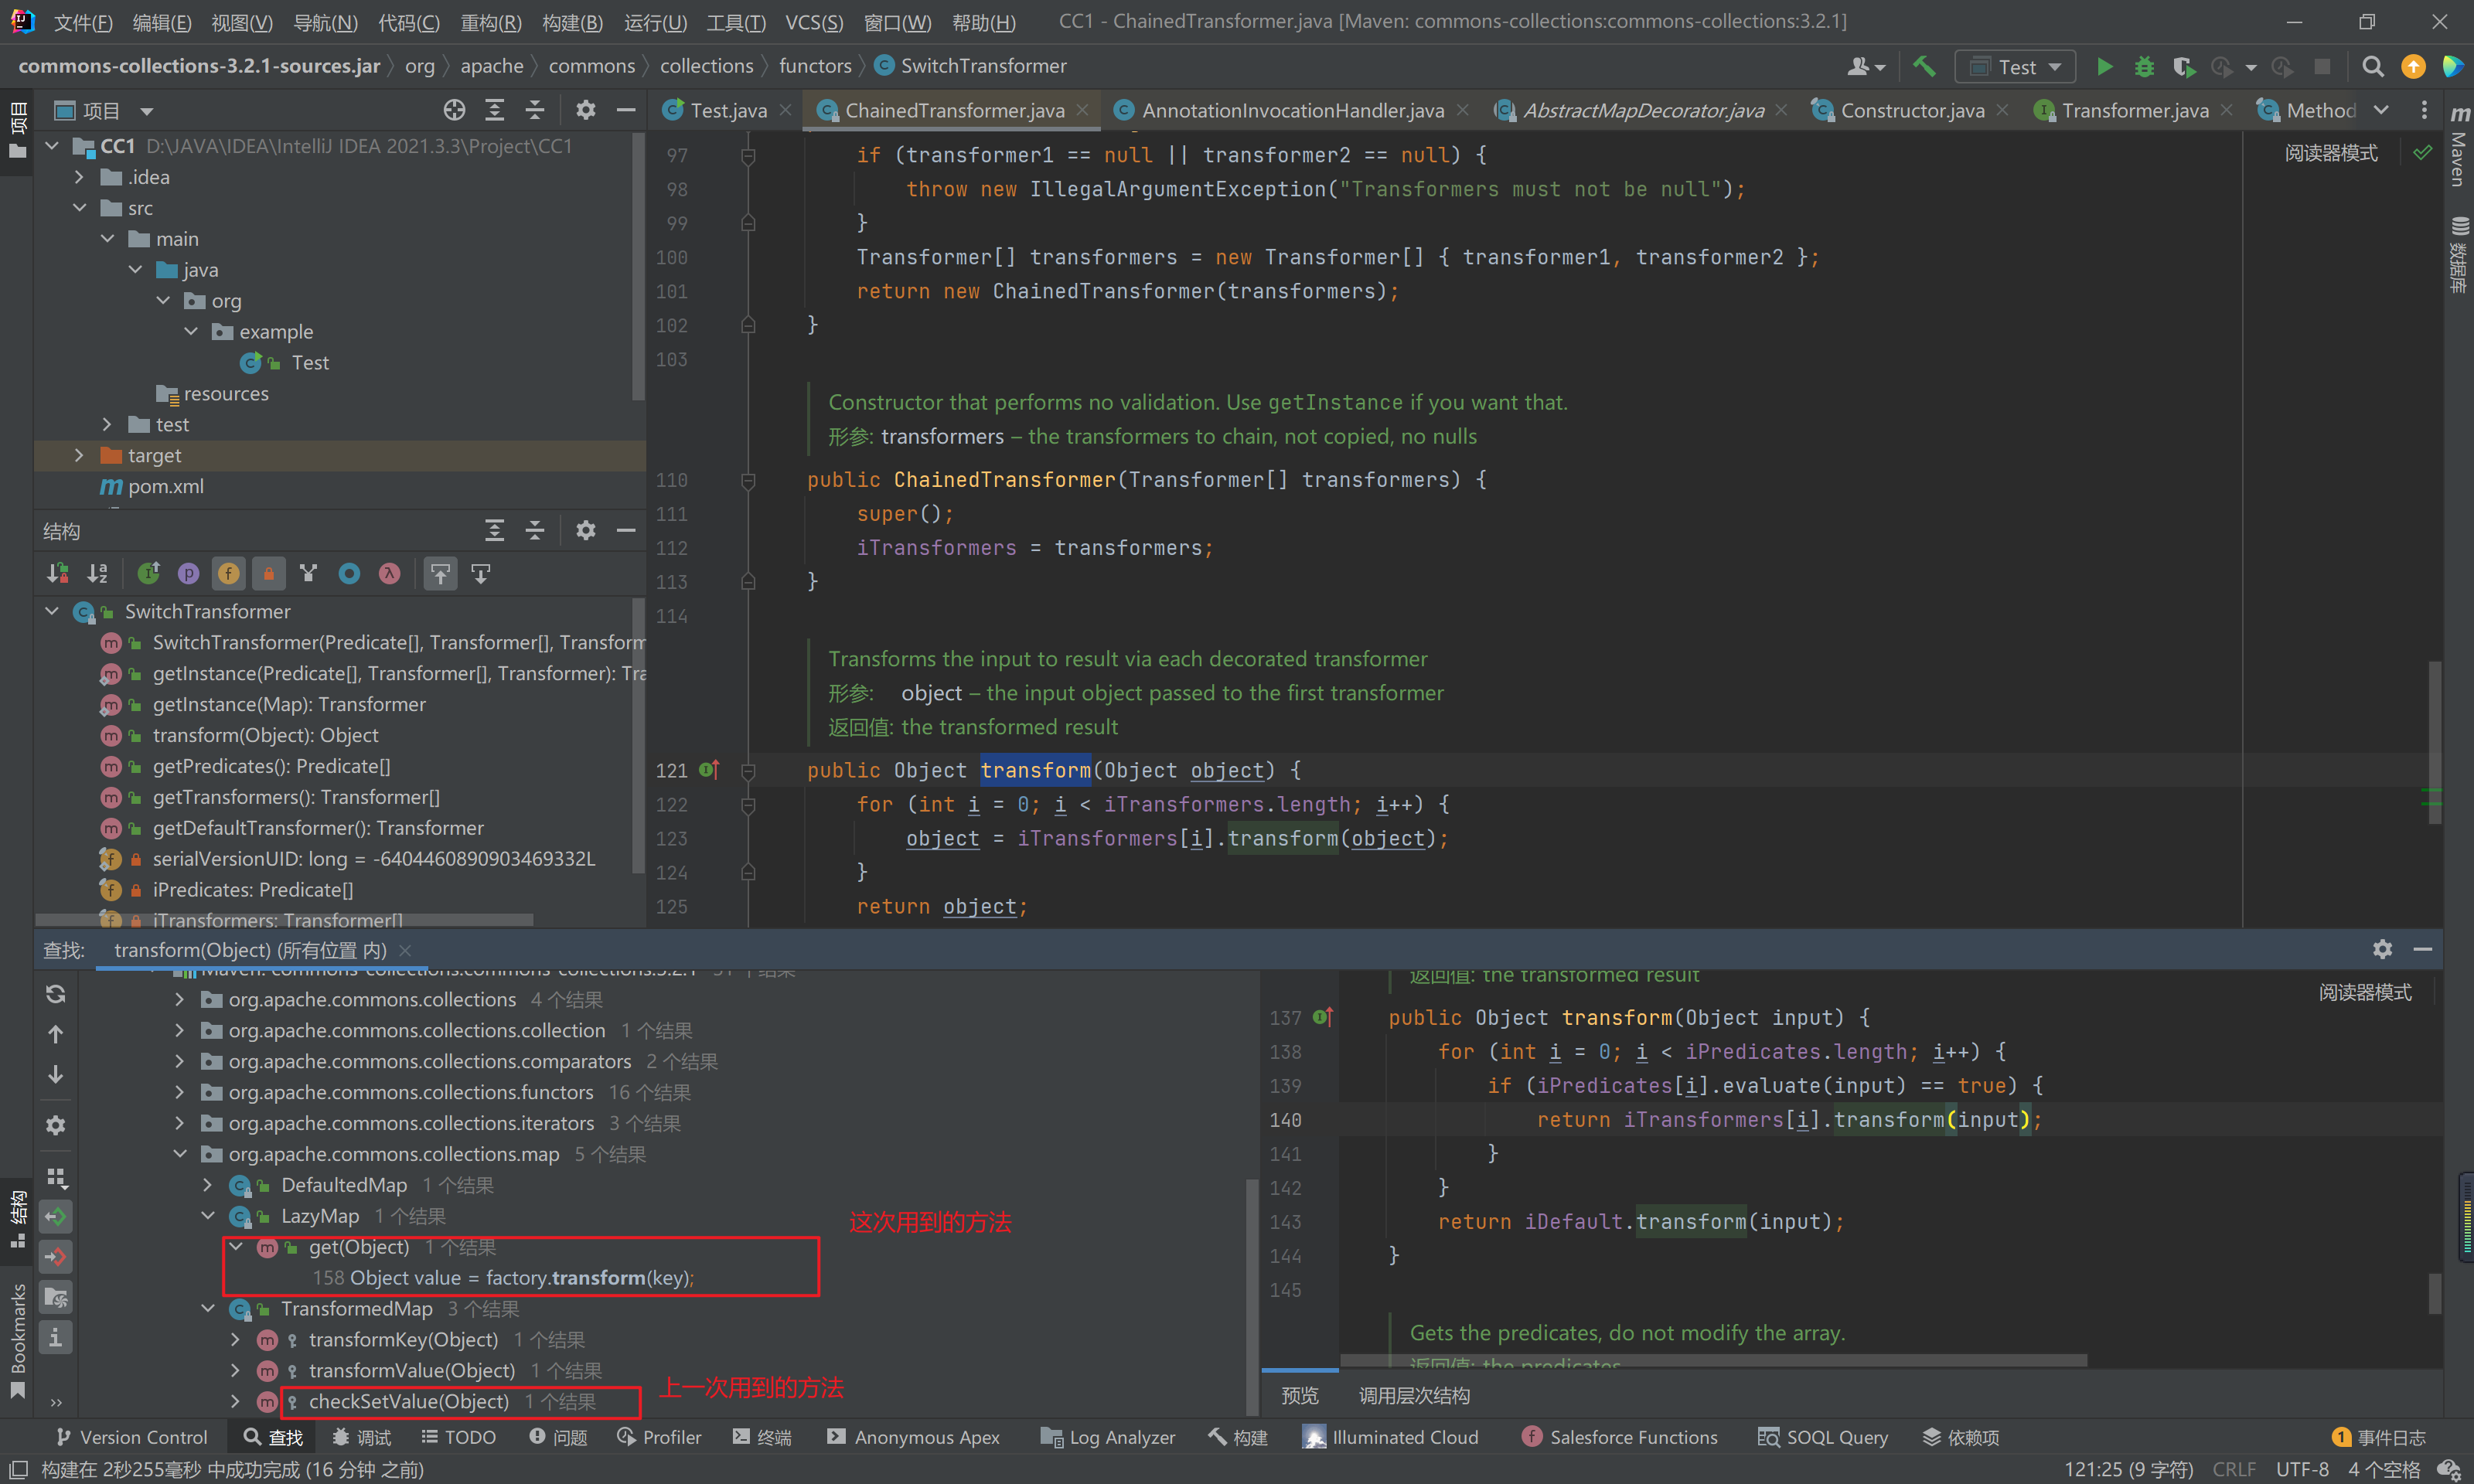Open the Version Control tool window
The width and height of the screenshot is (2474, 1484).
pyautogui.click(x=132, y=1437)
